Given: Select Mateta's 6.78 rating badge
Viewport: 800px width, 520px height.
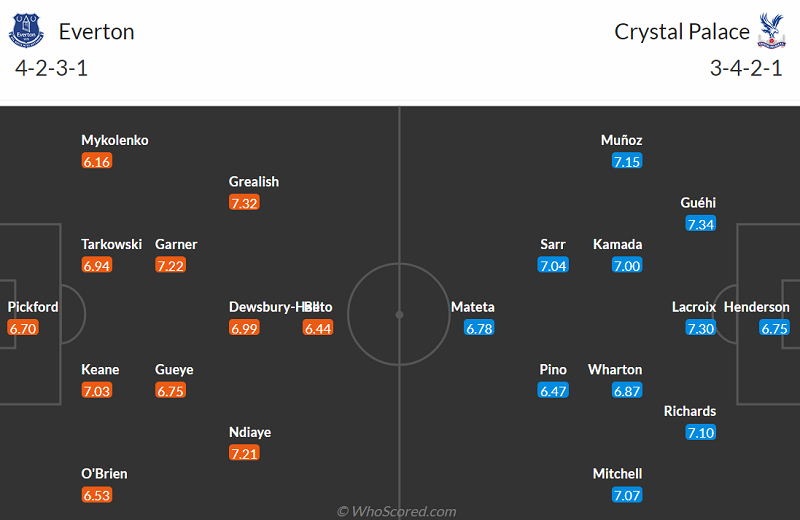Looking at the screenshot, I should coord(479,328).
